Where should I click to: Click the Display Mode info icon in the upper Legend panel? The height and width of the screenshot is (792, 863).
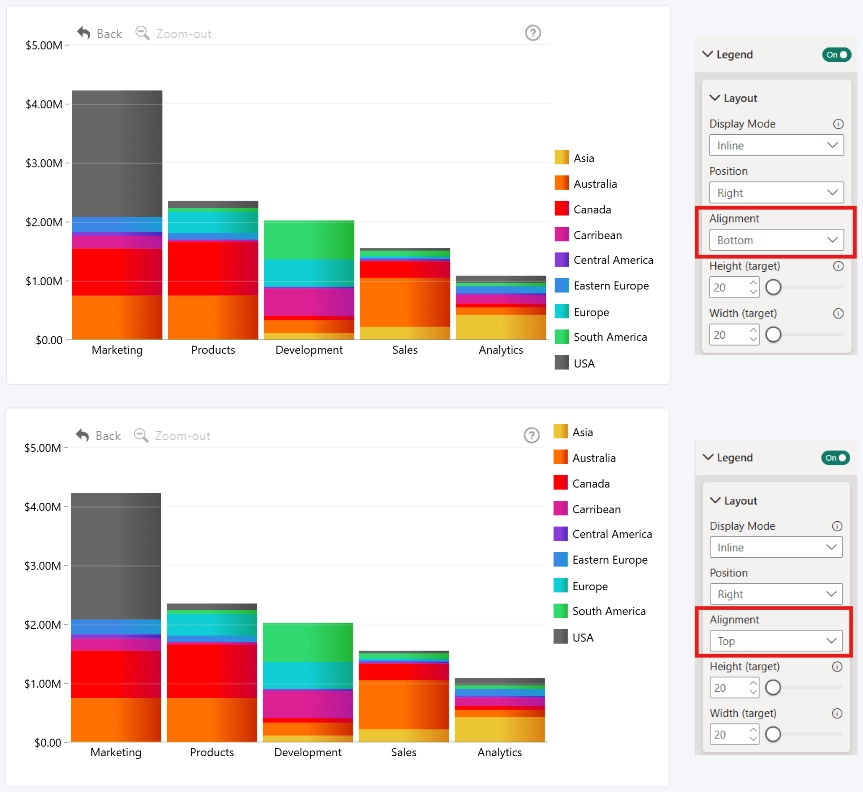838,124
